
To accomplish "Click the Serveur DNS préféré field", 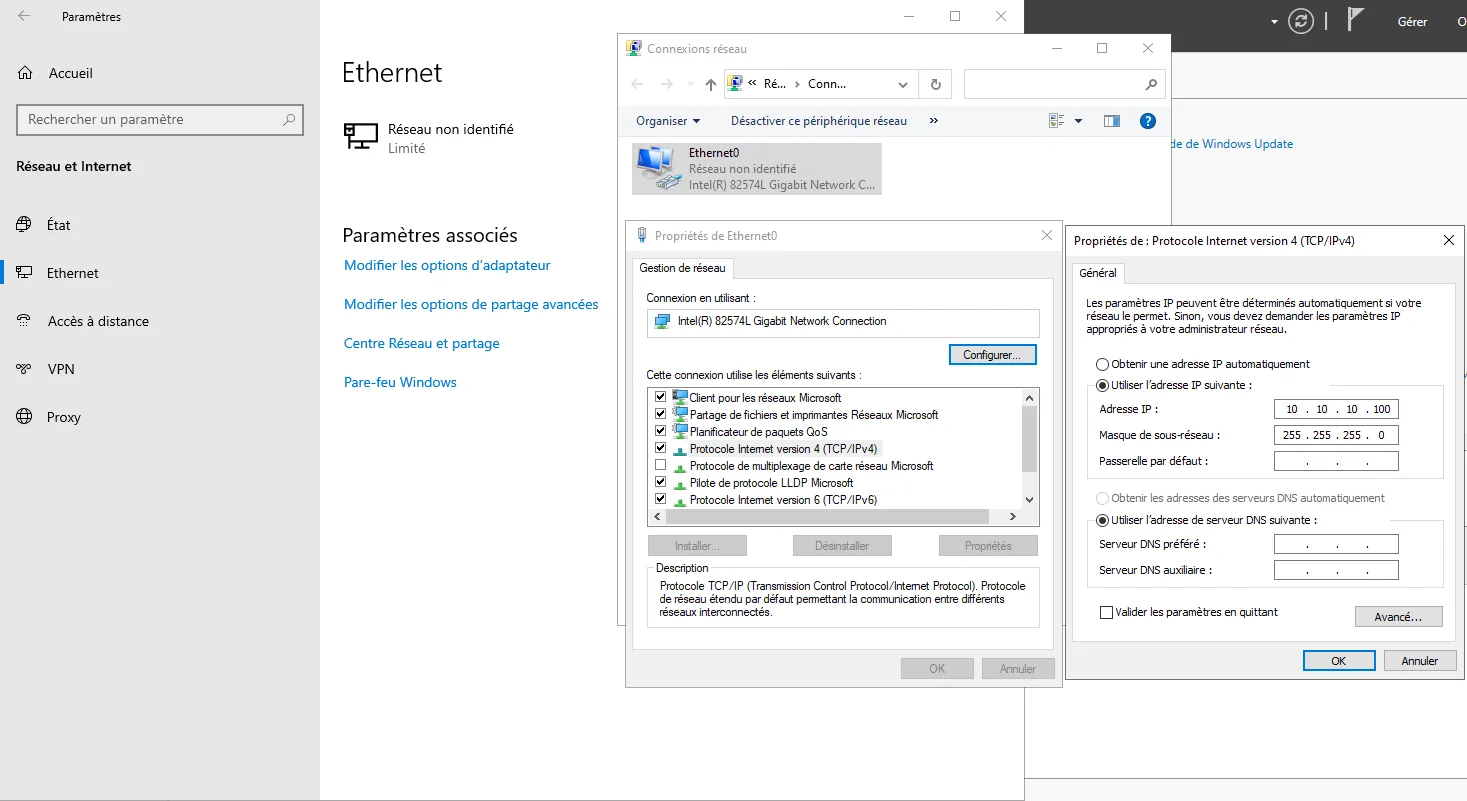I will [1336, 544].
